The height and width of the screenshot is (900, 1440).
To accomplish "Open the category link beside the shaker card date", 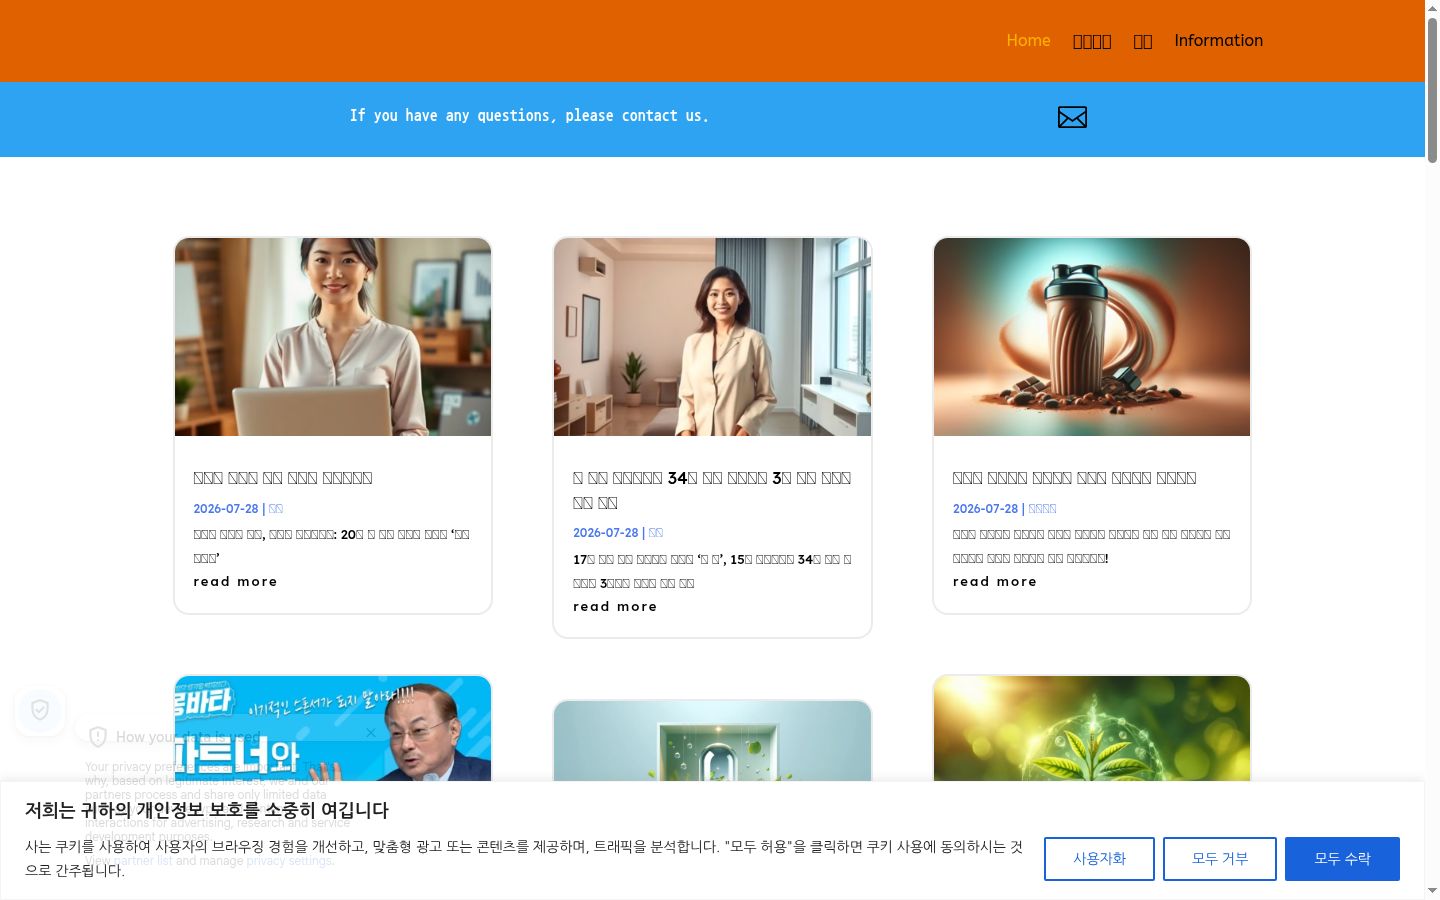I will point(1042,509).
